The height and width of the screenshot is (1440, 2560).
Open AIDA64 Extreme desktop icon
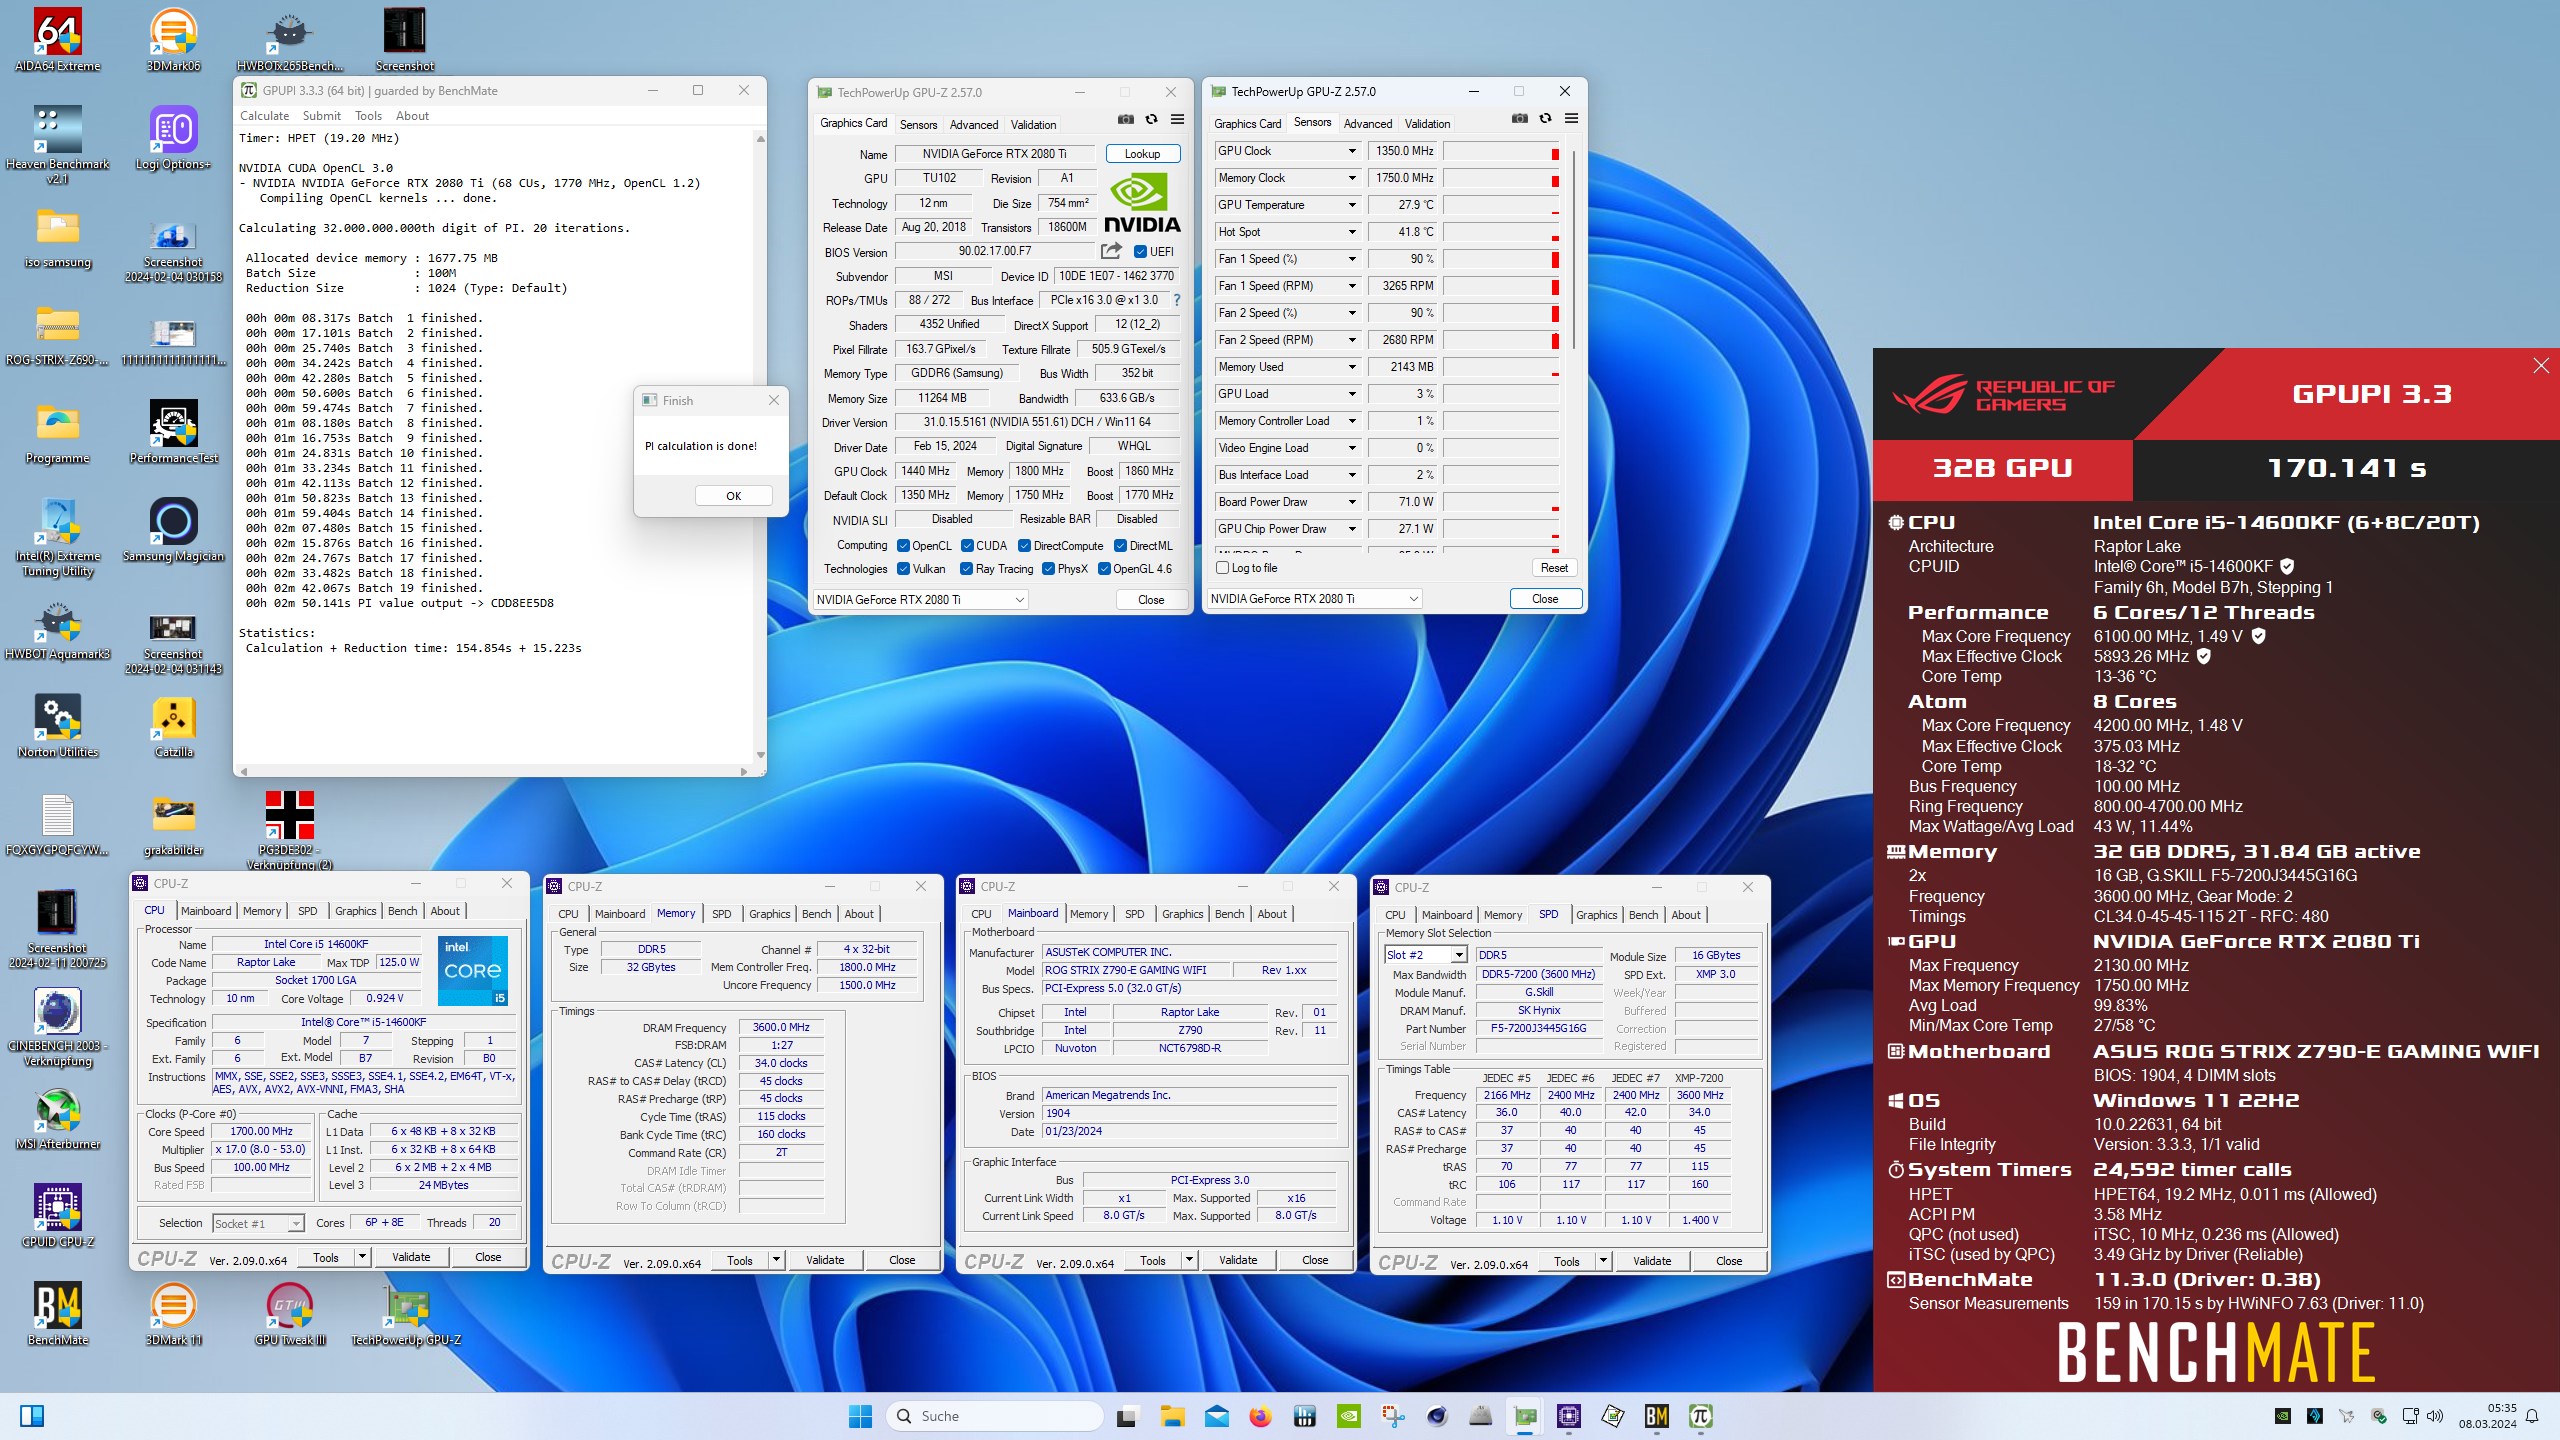click(x=57, y=40)
